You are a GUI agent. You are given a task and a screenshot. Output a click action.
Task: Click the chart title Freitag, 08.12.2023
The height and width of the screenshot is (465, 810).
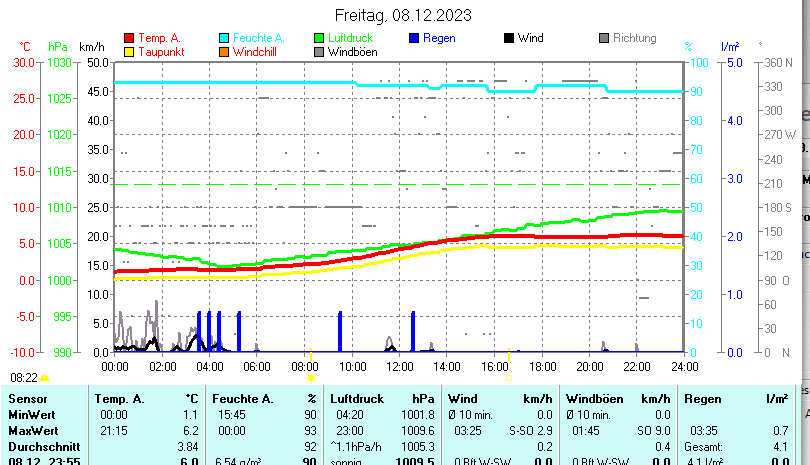click(404, 15)
